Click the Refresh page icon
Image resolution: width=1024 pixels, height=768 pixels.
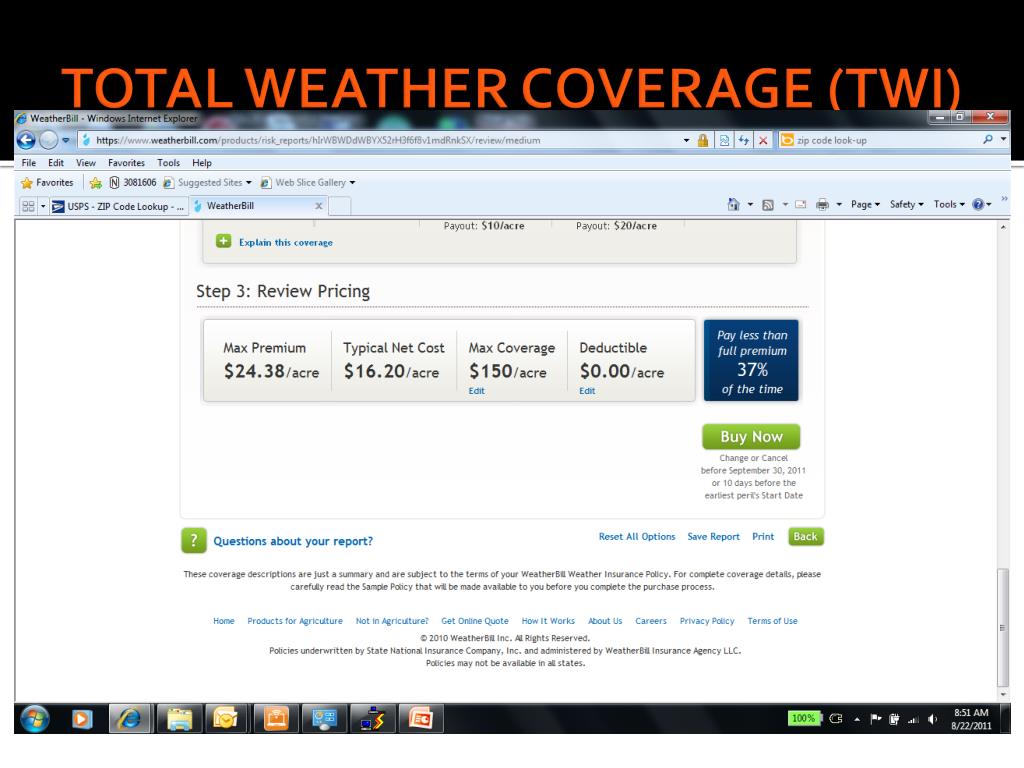(743, 140)
